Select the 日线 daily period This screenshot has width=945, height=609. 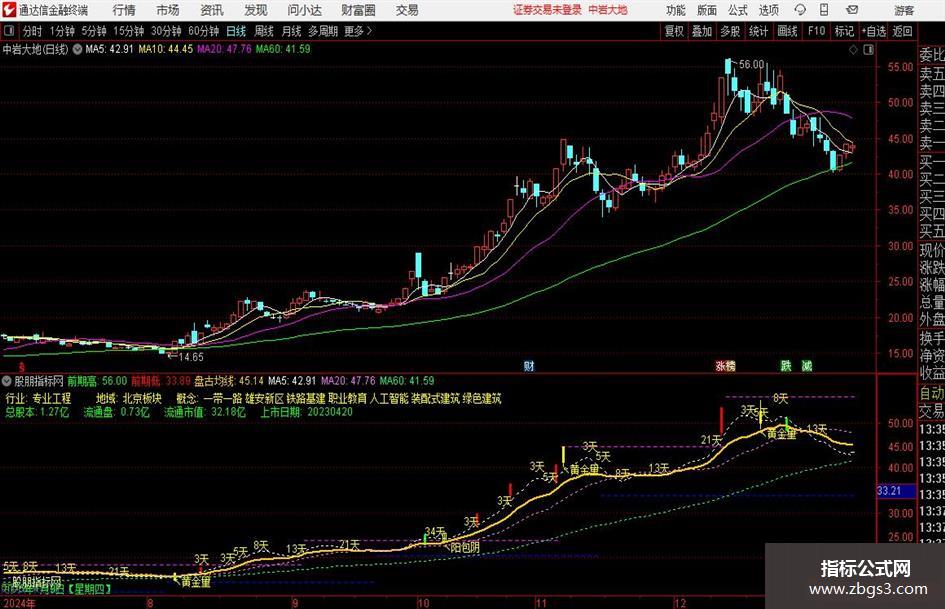236,31
